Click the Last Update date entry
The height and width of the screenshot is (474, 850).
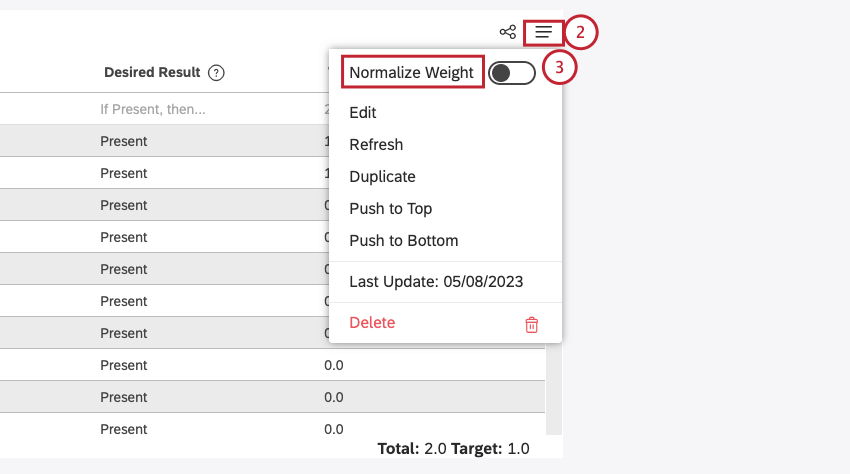pyautogui.click(x=436, y=282)
